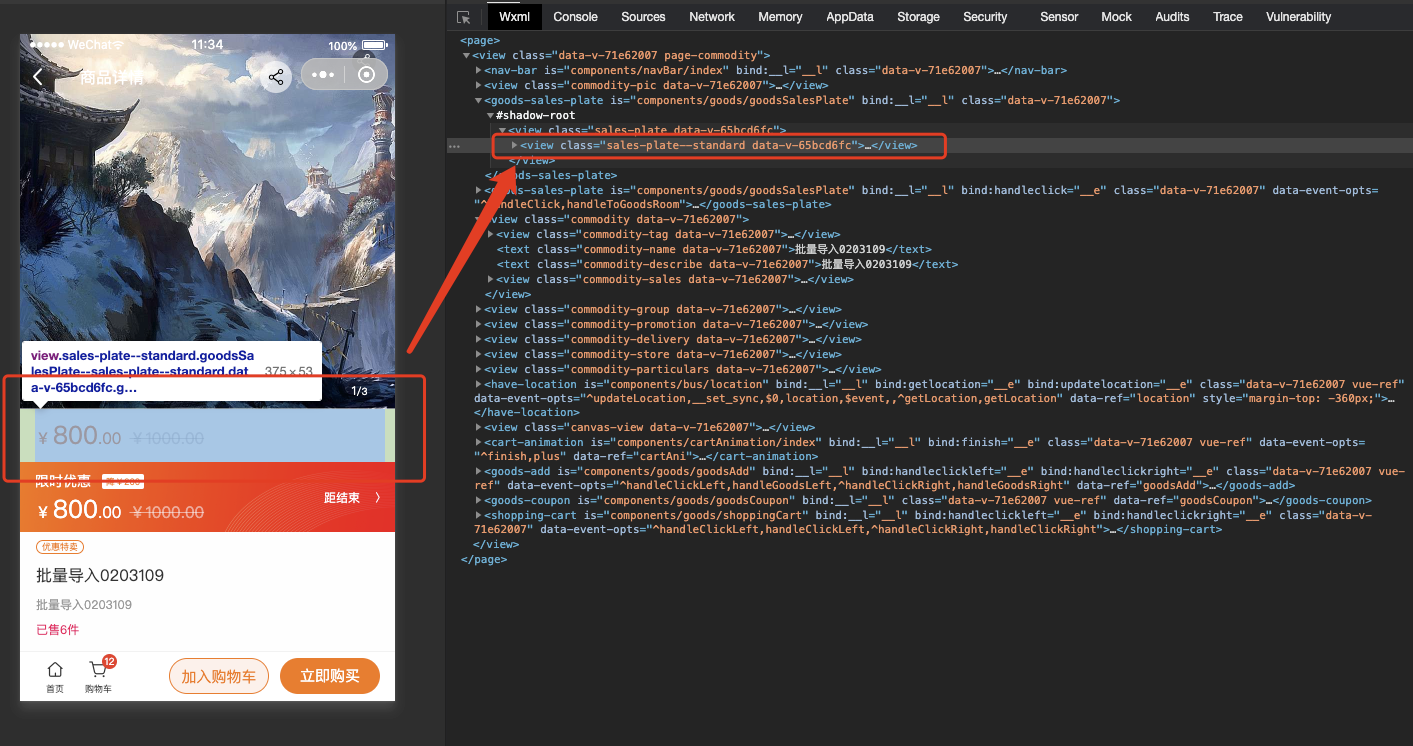Expand the nav-bar node
The image size is (1413, 746).
[x=478, y=71]
